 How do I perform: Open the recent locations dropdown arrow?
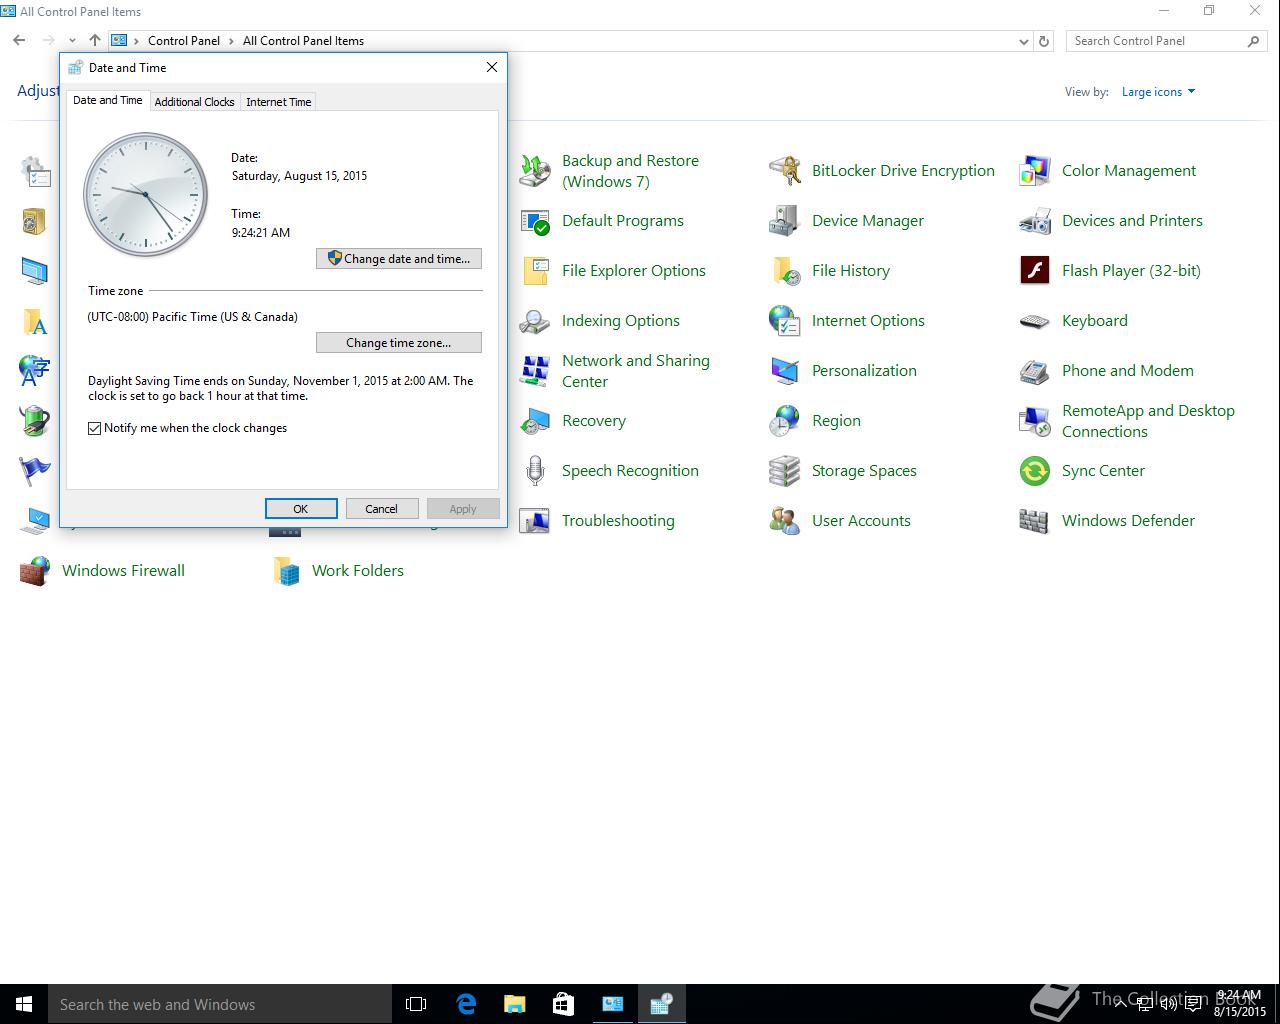[x=72, y=41]
